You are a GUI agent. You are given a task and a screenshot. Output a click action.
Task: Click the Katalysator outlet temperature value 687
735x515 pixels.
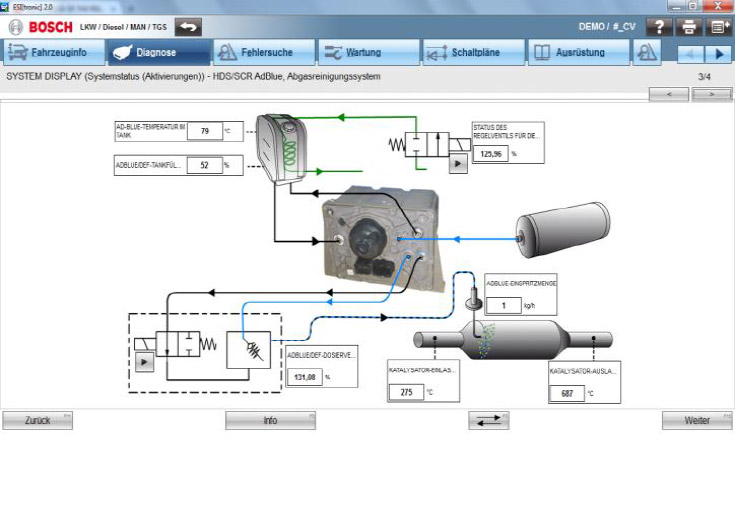(567, 393)
